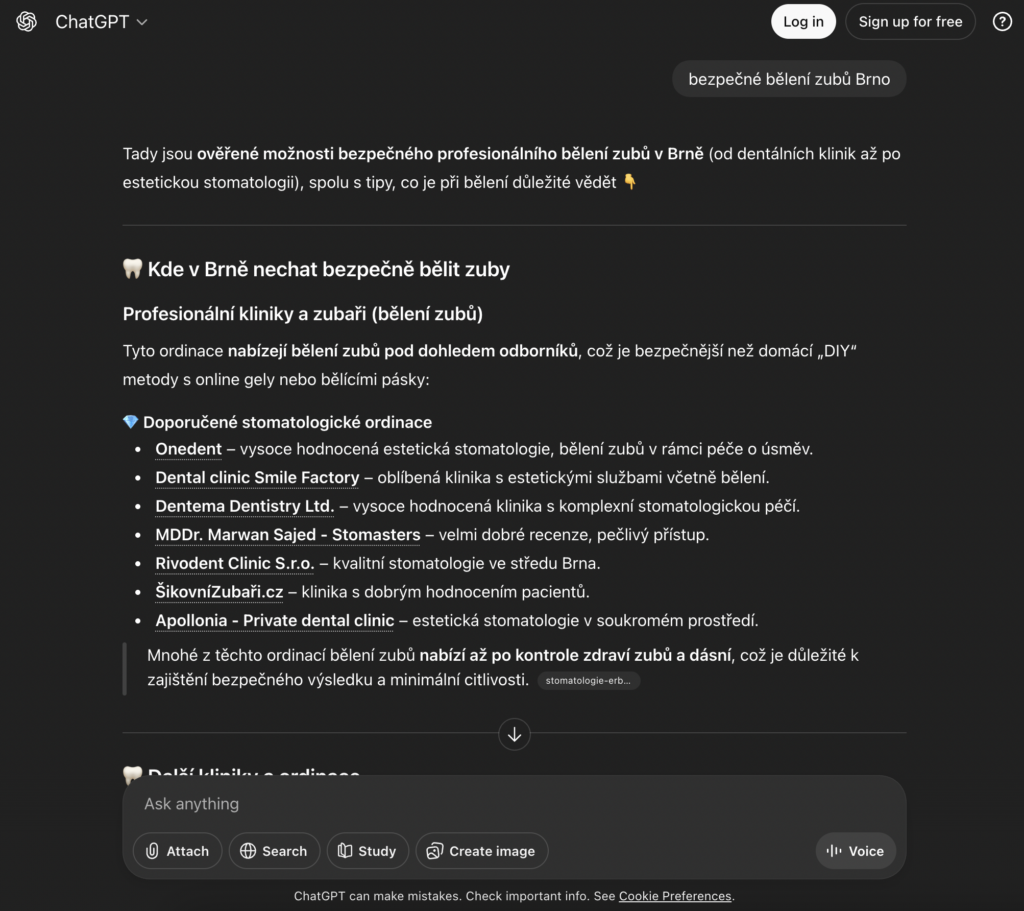Start Voice mode

coord(855,851)
